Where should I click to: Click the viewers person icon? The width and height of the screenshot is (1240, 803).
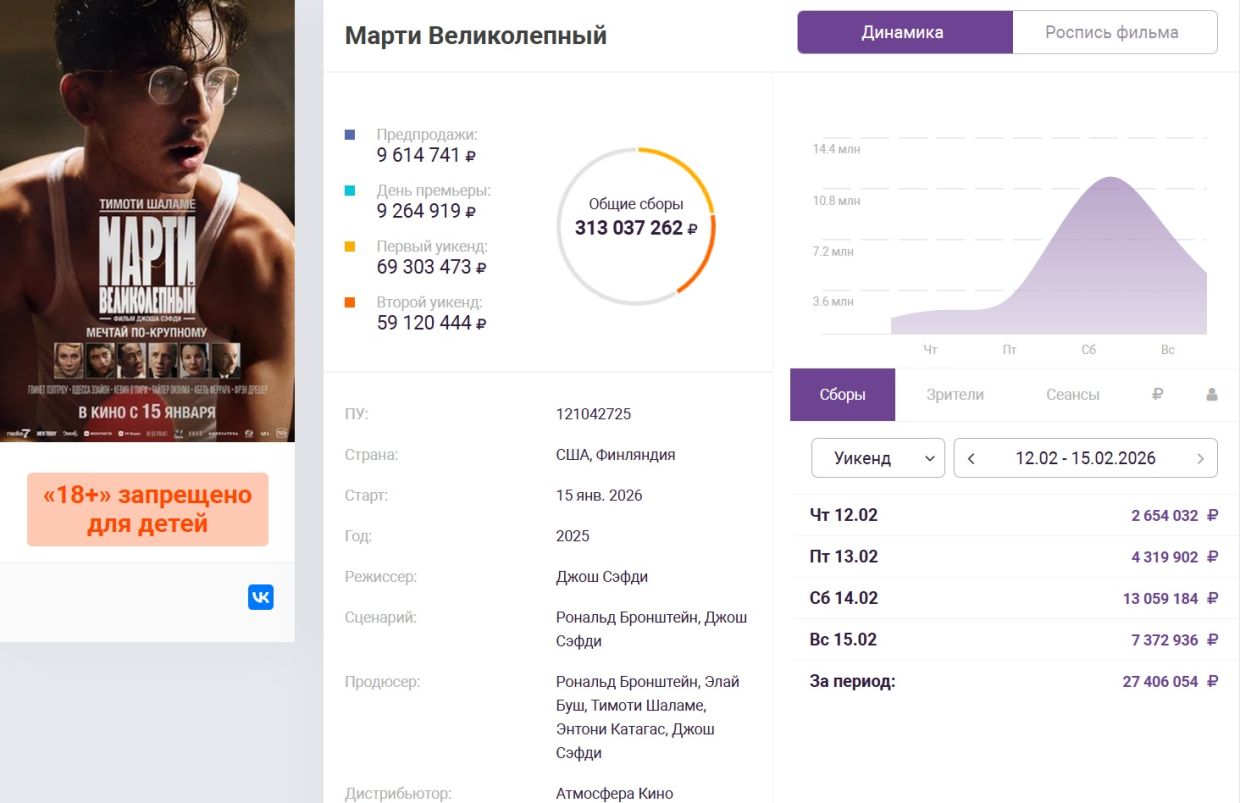(1212, 394)
